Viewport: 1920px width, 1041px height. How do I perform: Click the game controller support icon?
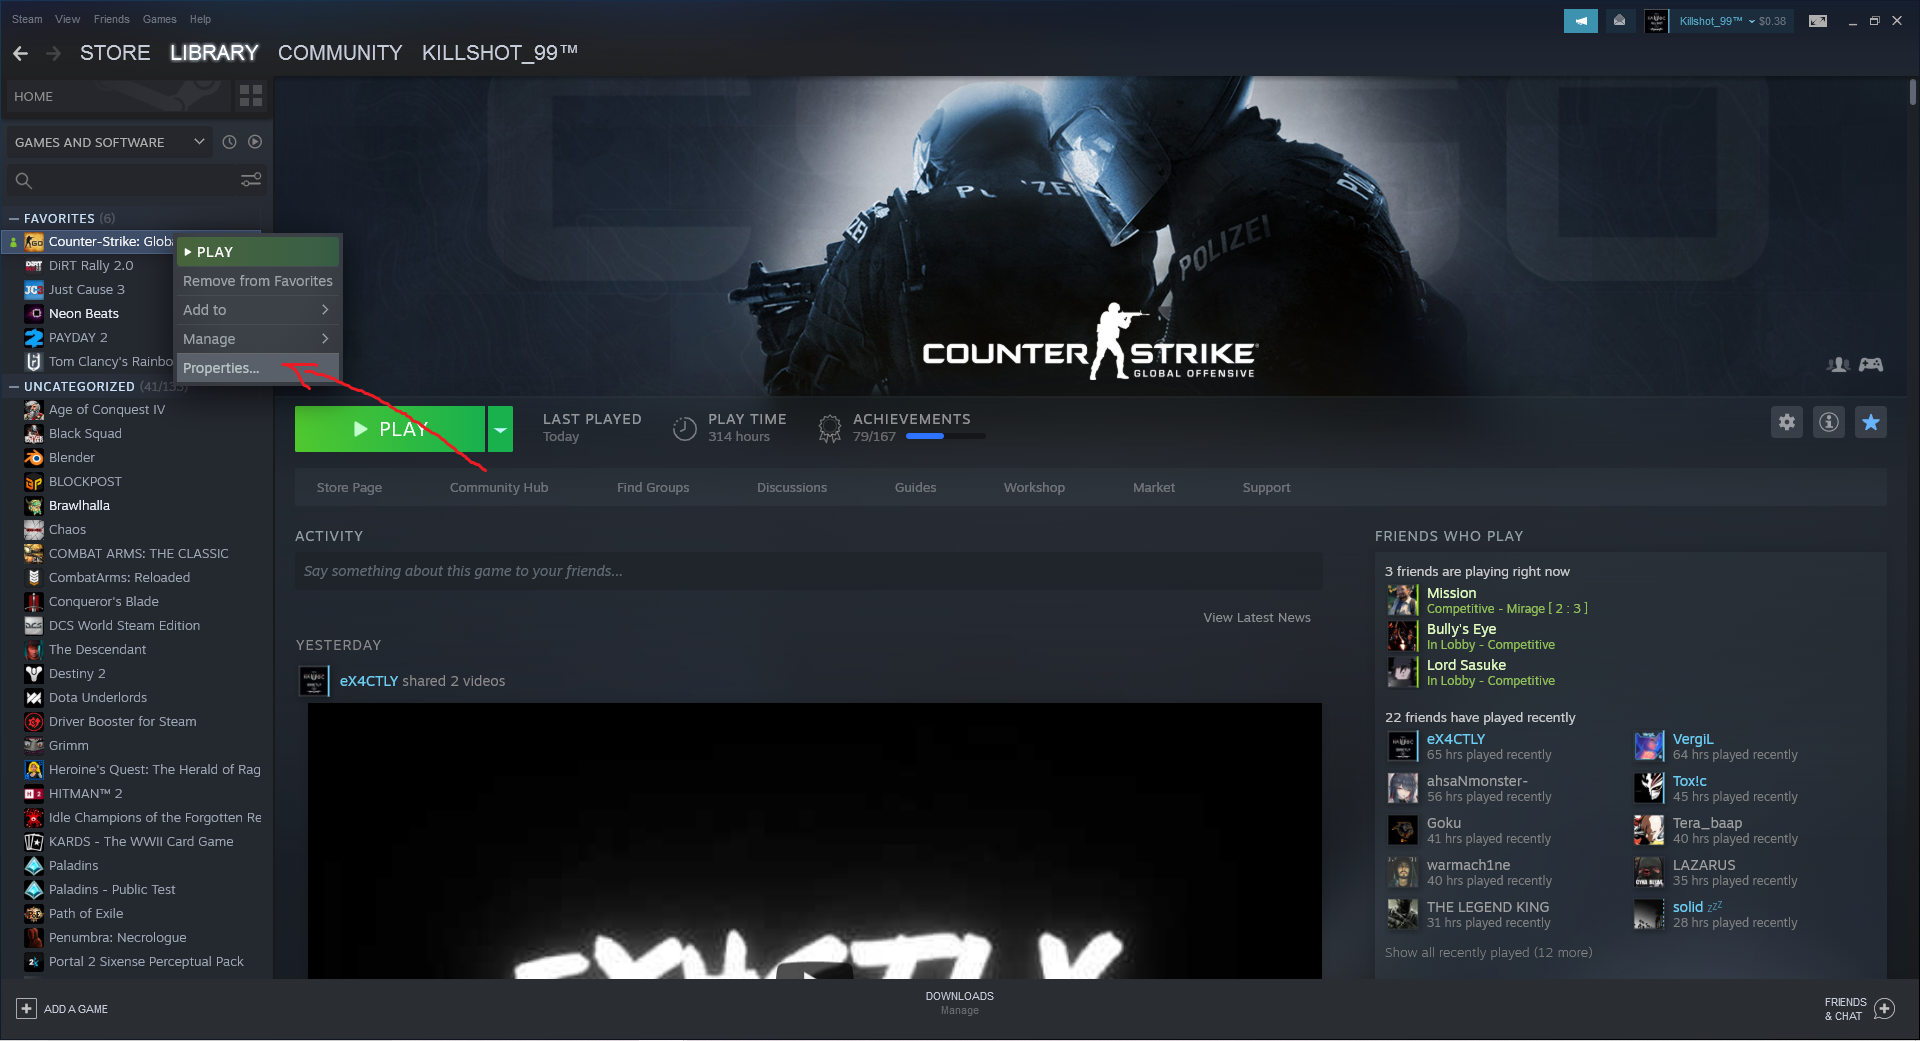pos(1871,365)
